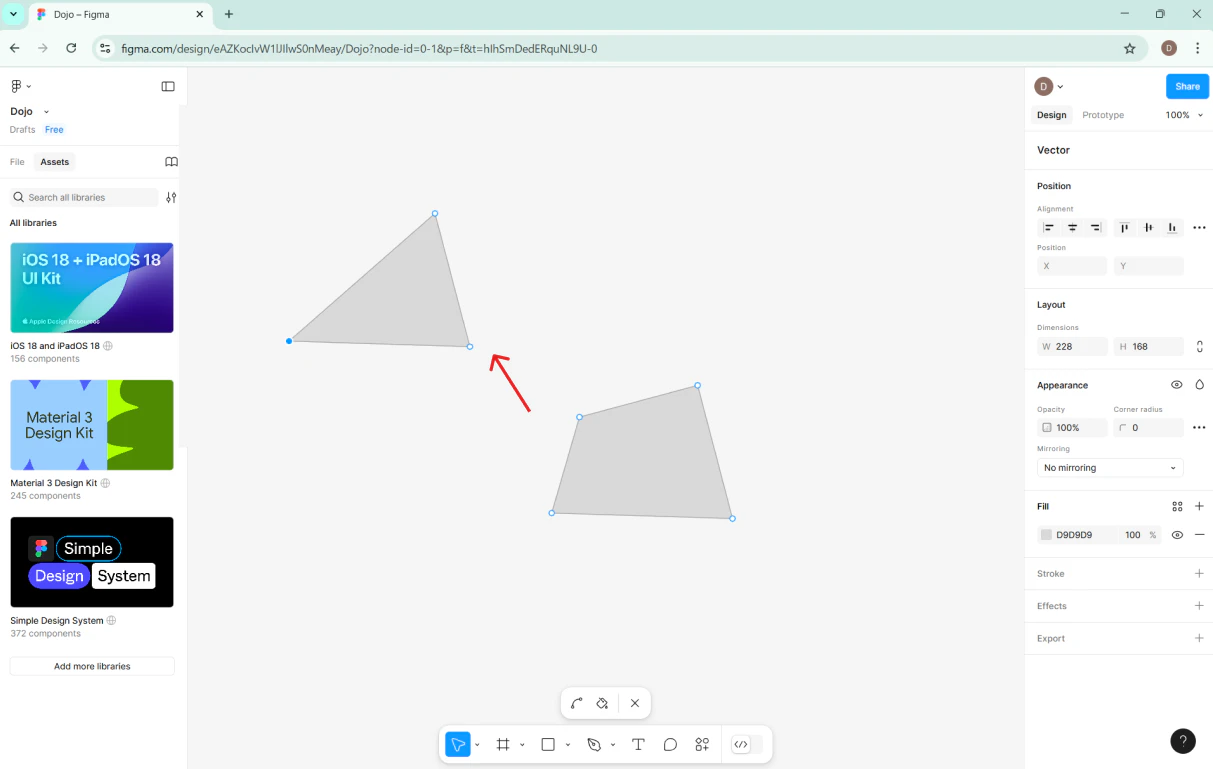This screenshot has width=1213, height=769.
Task: Align top in Alignment section
Action: point(1125,228)
